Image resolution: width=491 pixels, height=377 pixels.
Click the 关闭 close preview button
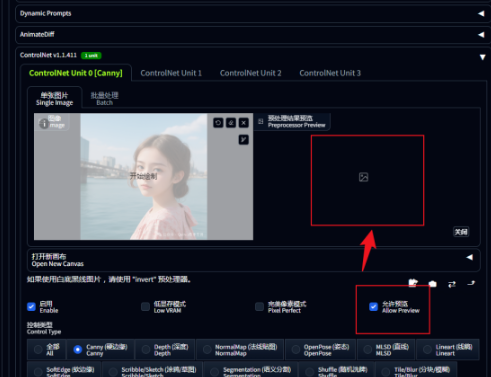point(461,232)
